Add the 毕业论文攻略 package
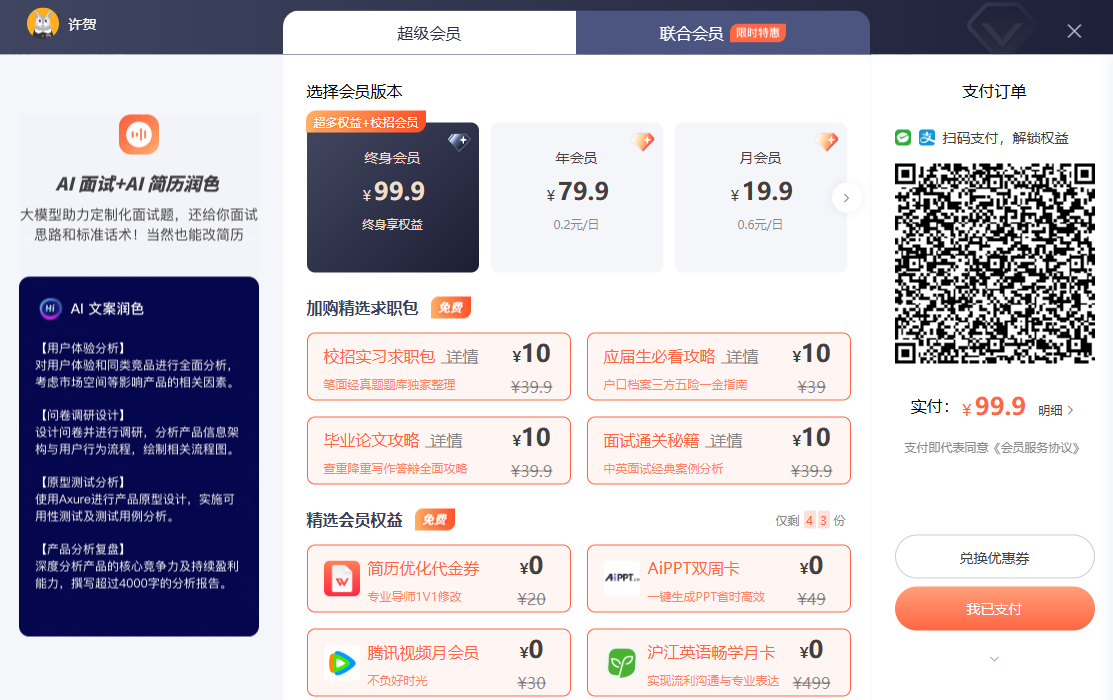1113x700 pixels. click(x=439, y=451)
